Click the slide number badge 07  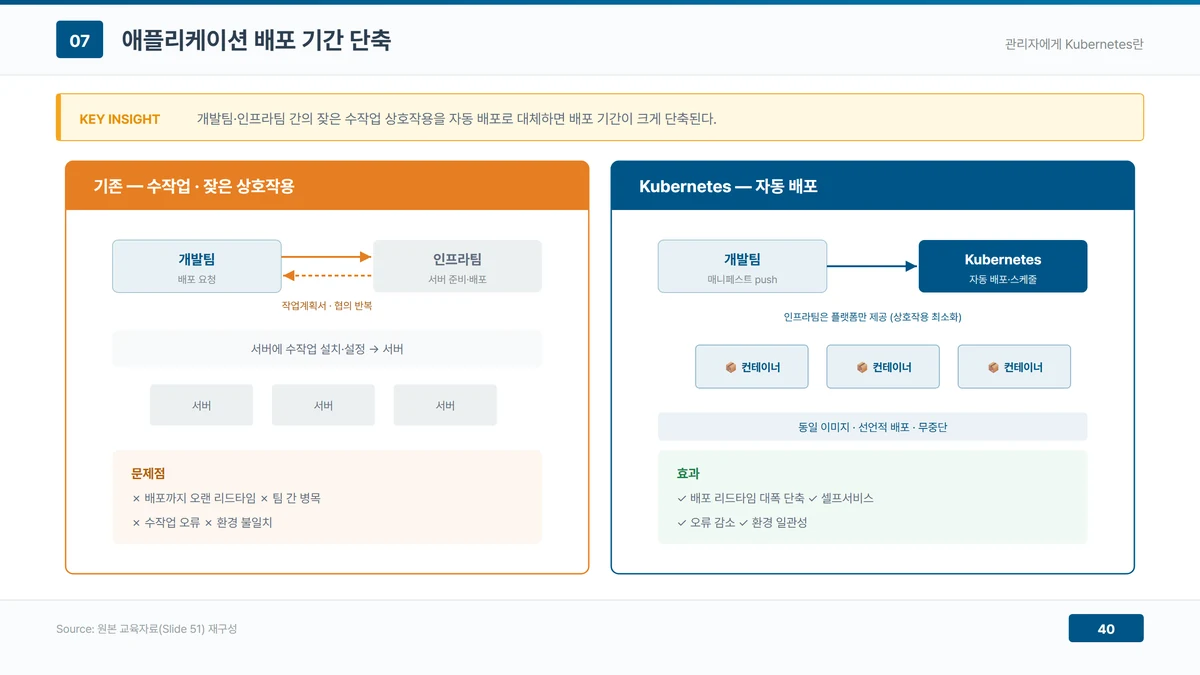(x=79, y=40)
